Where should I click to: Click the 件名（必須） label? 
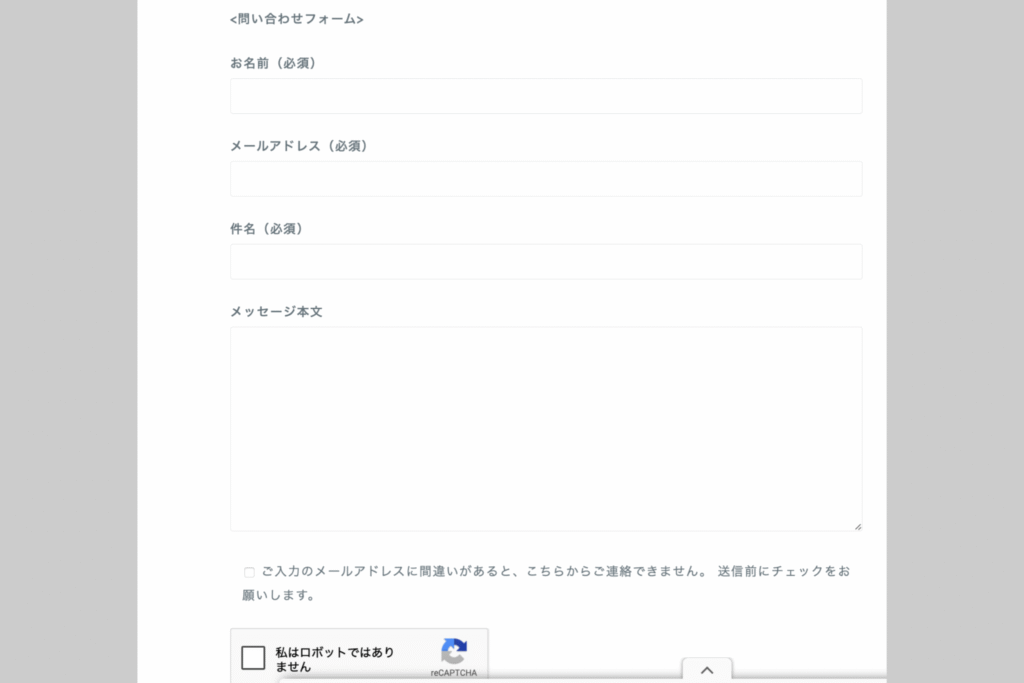tap(267, 229)
